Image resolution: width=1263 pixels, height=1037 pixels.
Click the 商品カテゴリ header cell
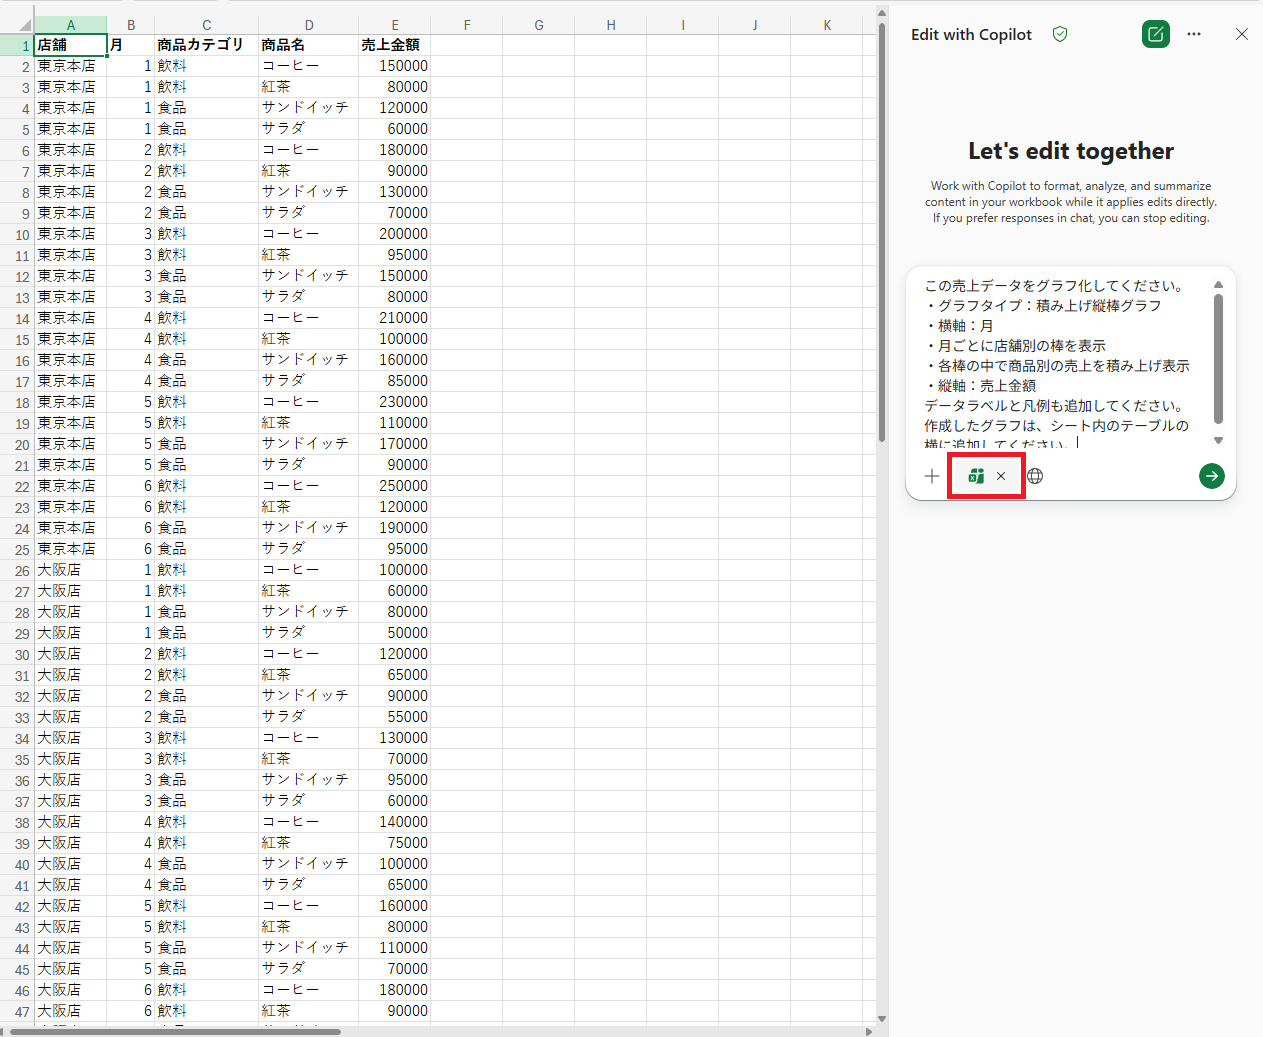coord(206,45)
